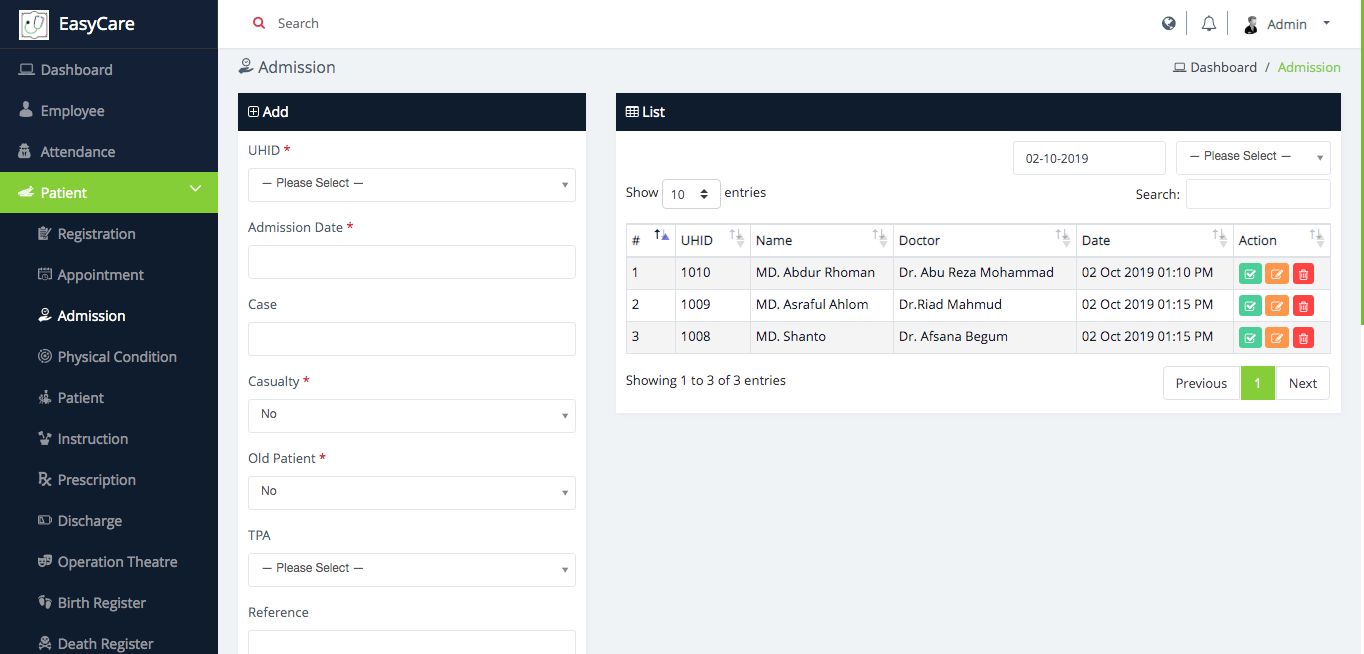Delete the MD. Shanto admission row
The image size is (1364, 654).
click(x=1303, y=337)
